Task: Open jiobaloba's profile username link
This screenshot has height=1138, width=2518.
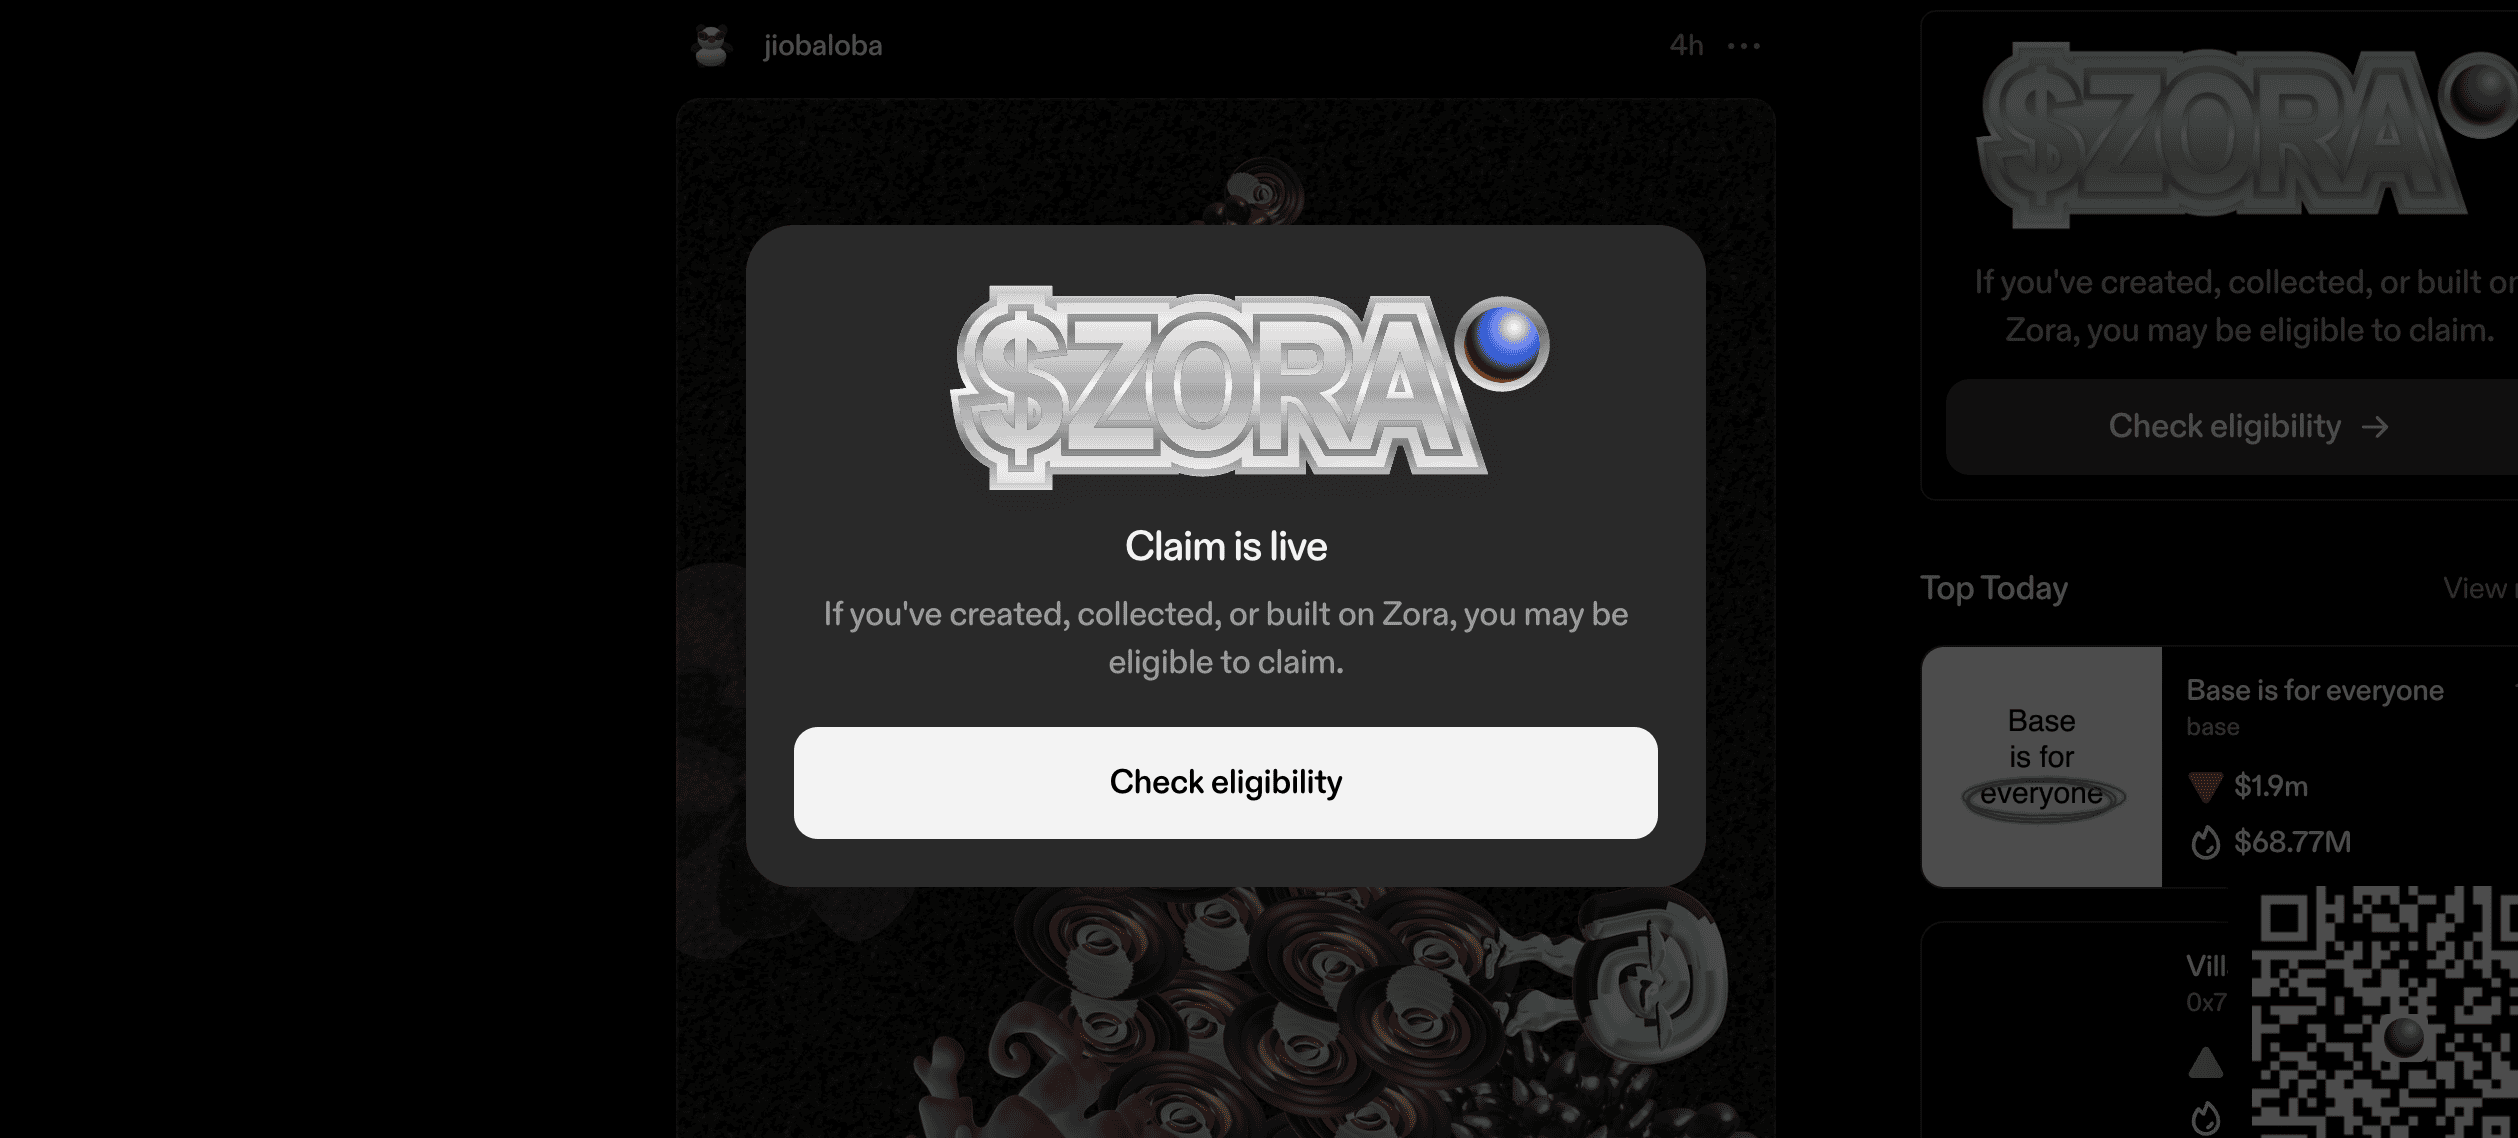Action: [822, 46]
